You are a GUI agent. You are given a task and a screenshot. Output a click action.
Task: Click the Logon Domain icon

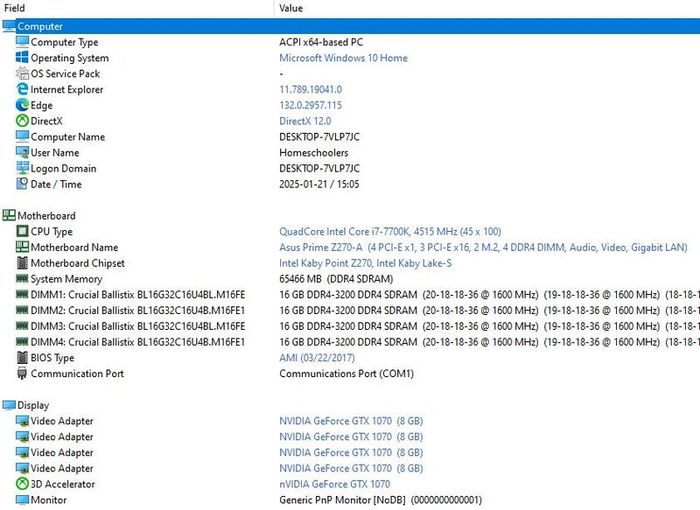[22, 168]
